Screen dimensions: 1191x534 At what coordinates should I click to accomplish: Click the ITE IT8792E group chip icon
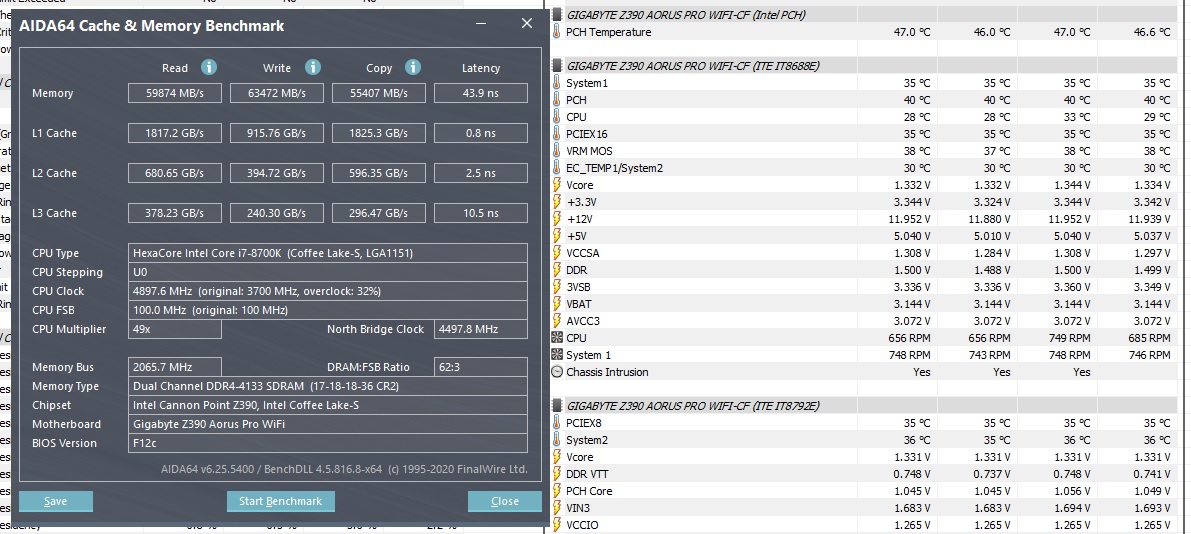click(x=557, y=406)
